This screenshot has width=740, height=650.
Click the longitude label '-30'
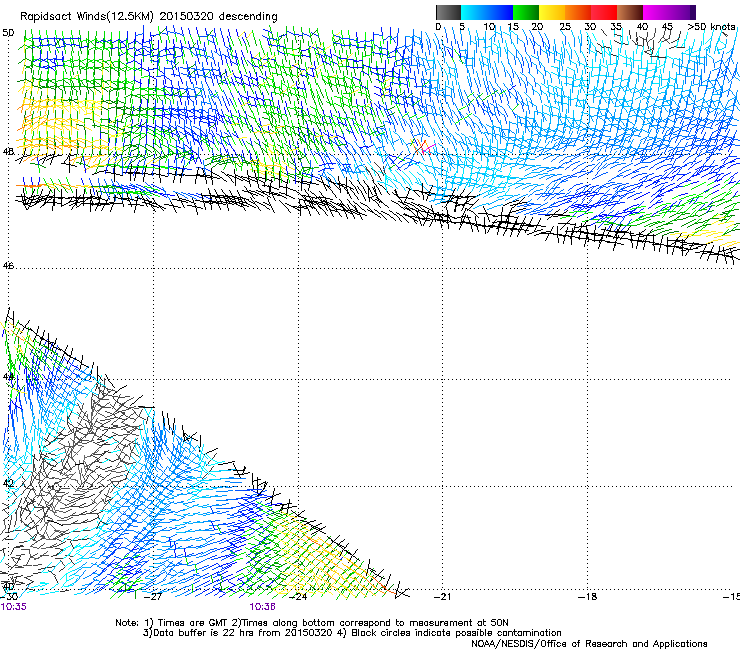[8, 596]
